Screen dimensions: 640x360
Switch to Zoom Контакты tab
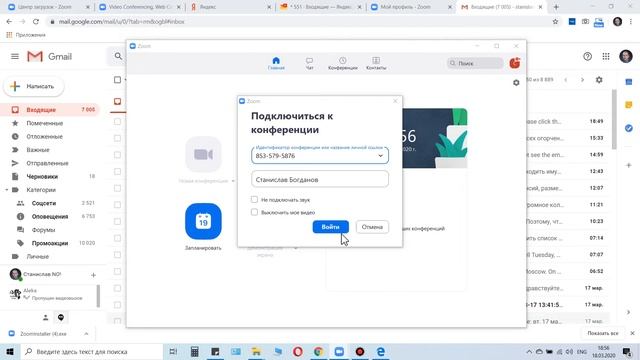coord(376,63)
